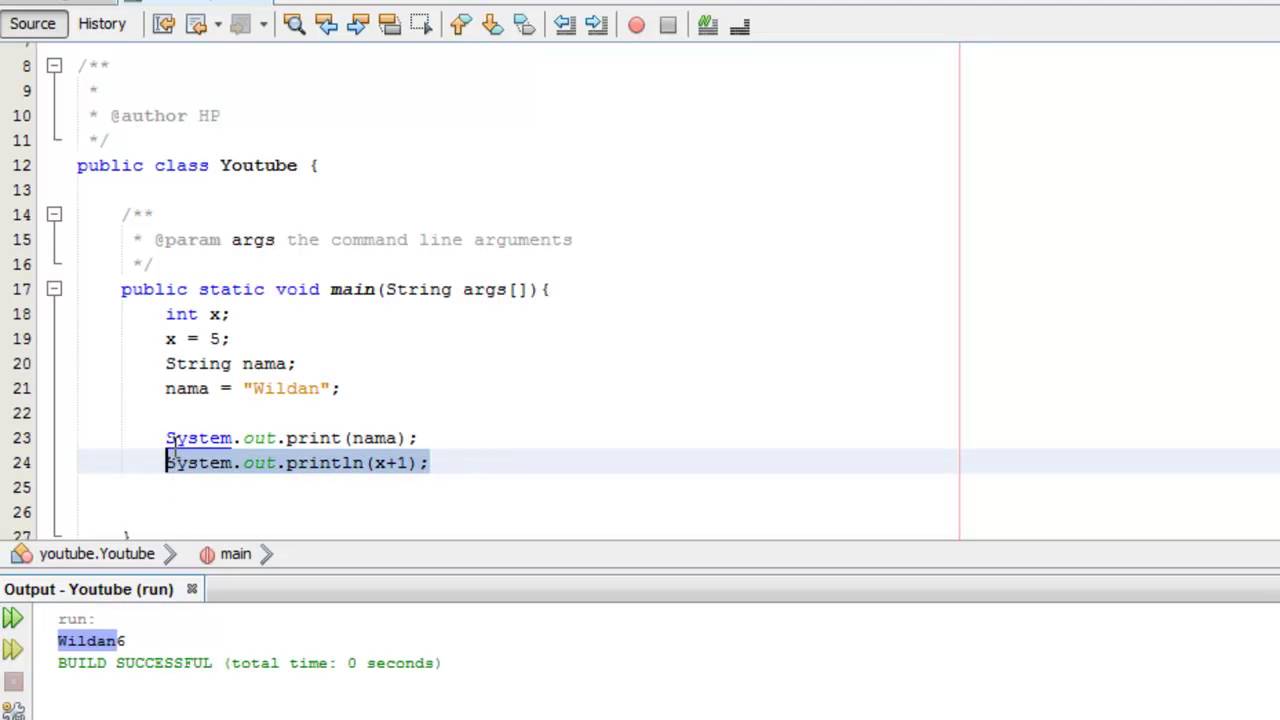Expand the chevron after youtube.Youtube breadcrumb
The height and width of the screenshot is (720, 1280).
[x=168, y=554]
